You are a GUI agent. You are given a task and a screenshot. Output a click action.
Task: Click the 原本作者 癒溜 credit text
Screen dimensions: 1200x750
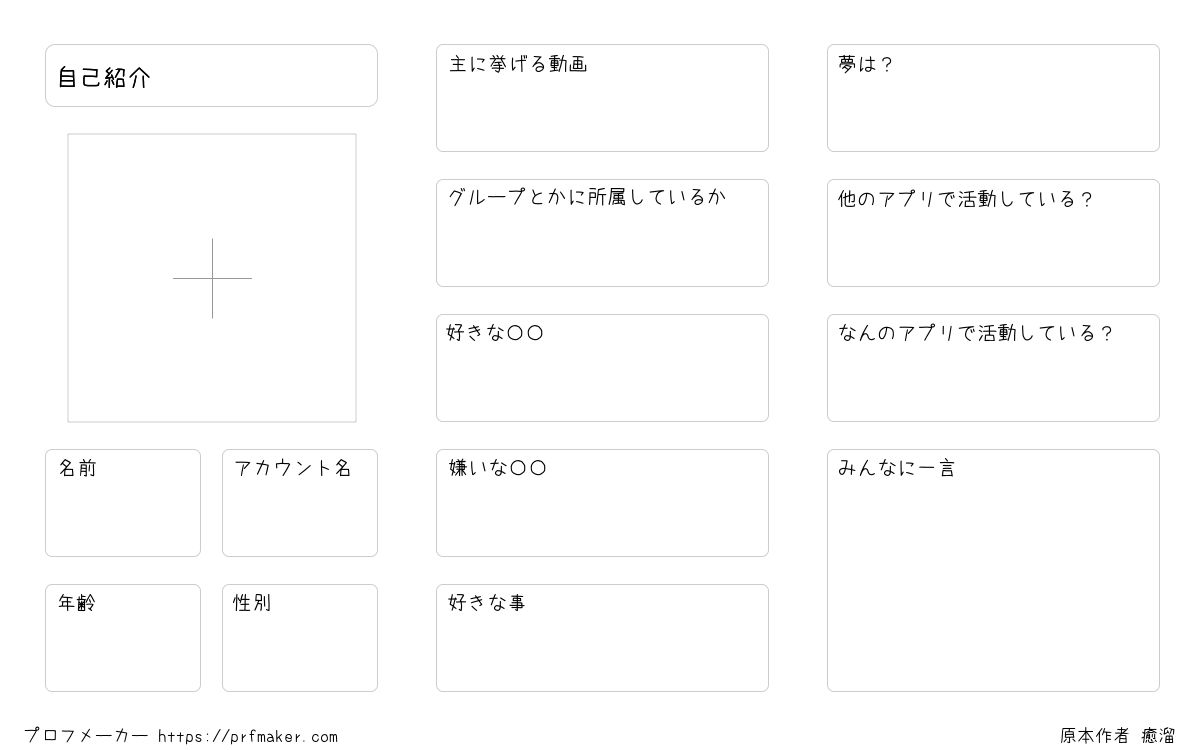pos(1118,736)
